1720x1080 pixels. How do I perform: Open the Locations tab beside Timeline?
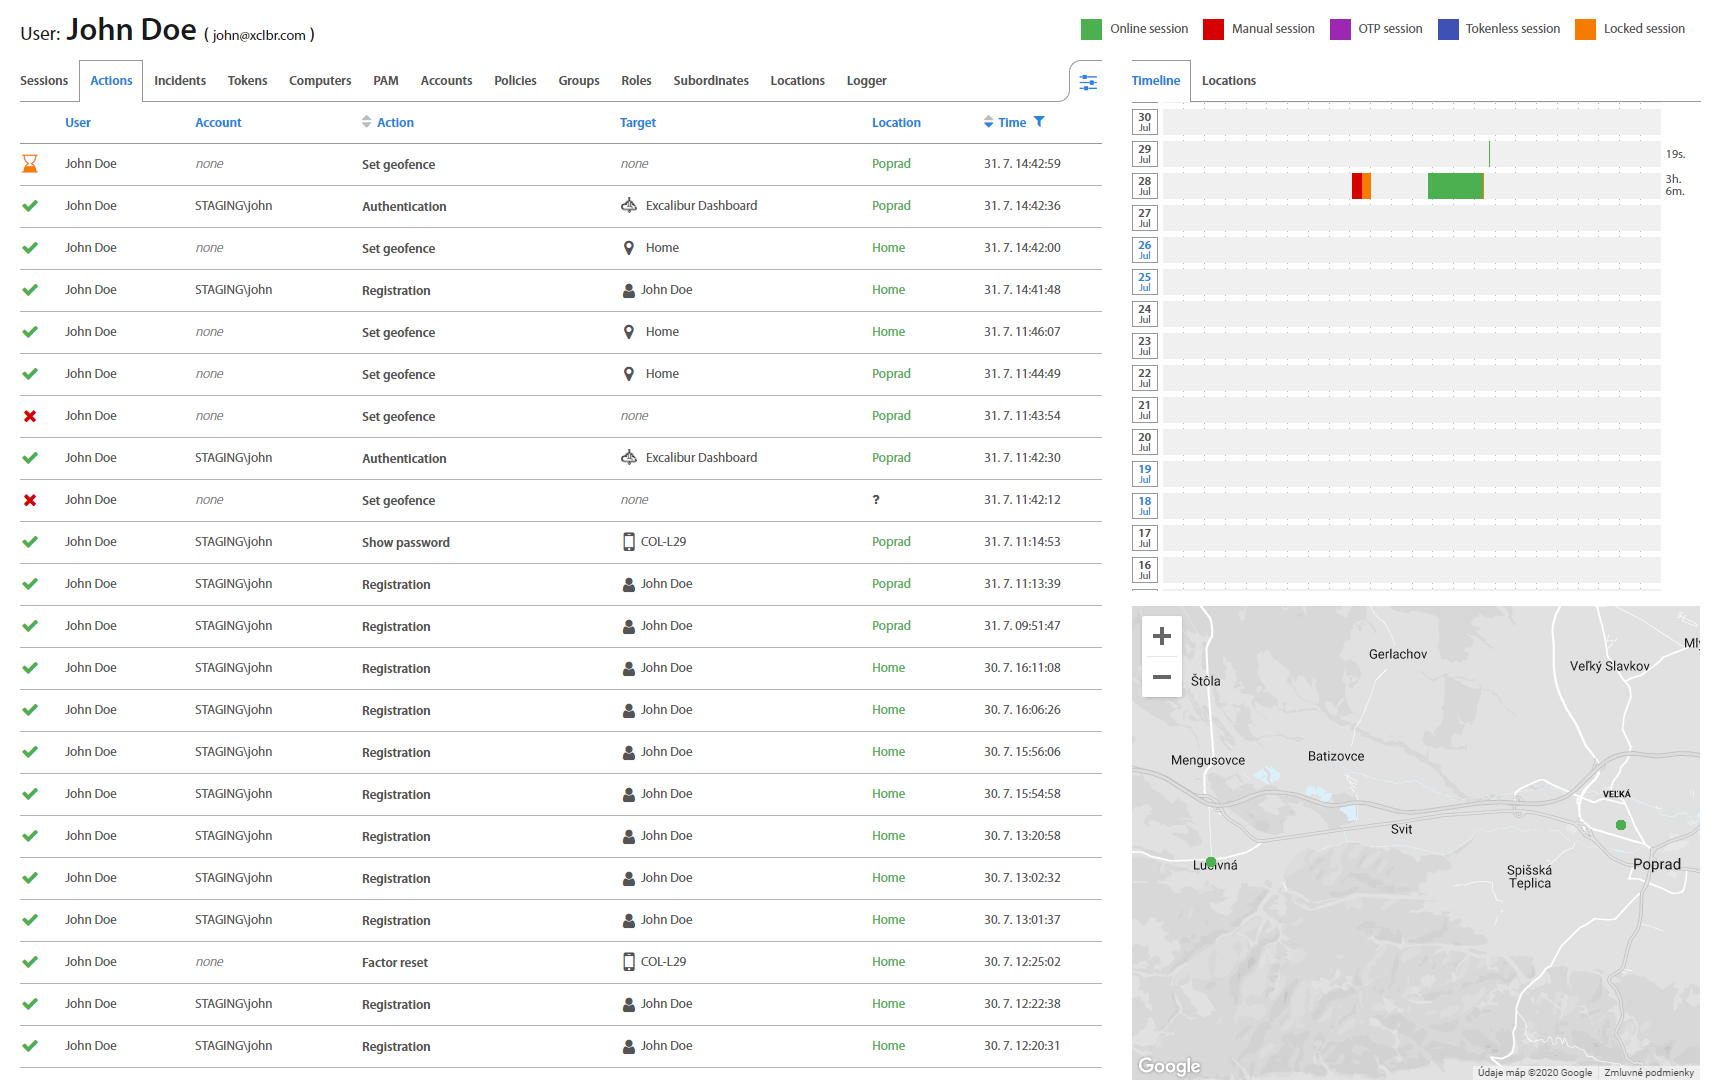[1228, 81]
